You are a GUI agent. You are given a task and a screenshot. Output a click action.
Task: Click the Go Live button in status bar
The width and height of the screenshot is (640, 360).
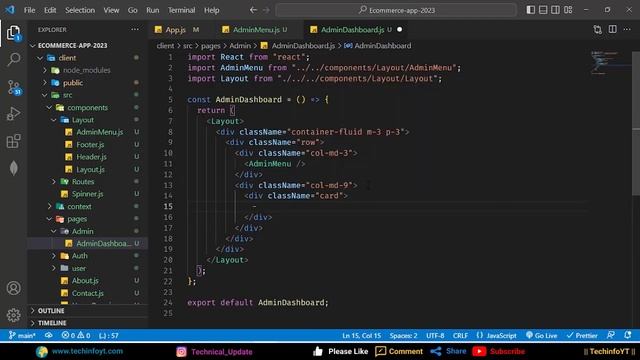(x=541, y=336)
